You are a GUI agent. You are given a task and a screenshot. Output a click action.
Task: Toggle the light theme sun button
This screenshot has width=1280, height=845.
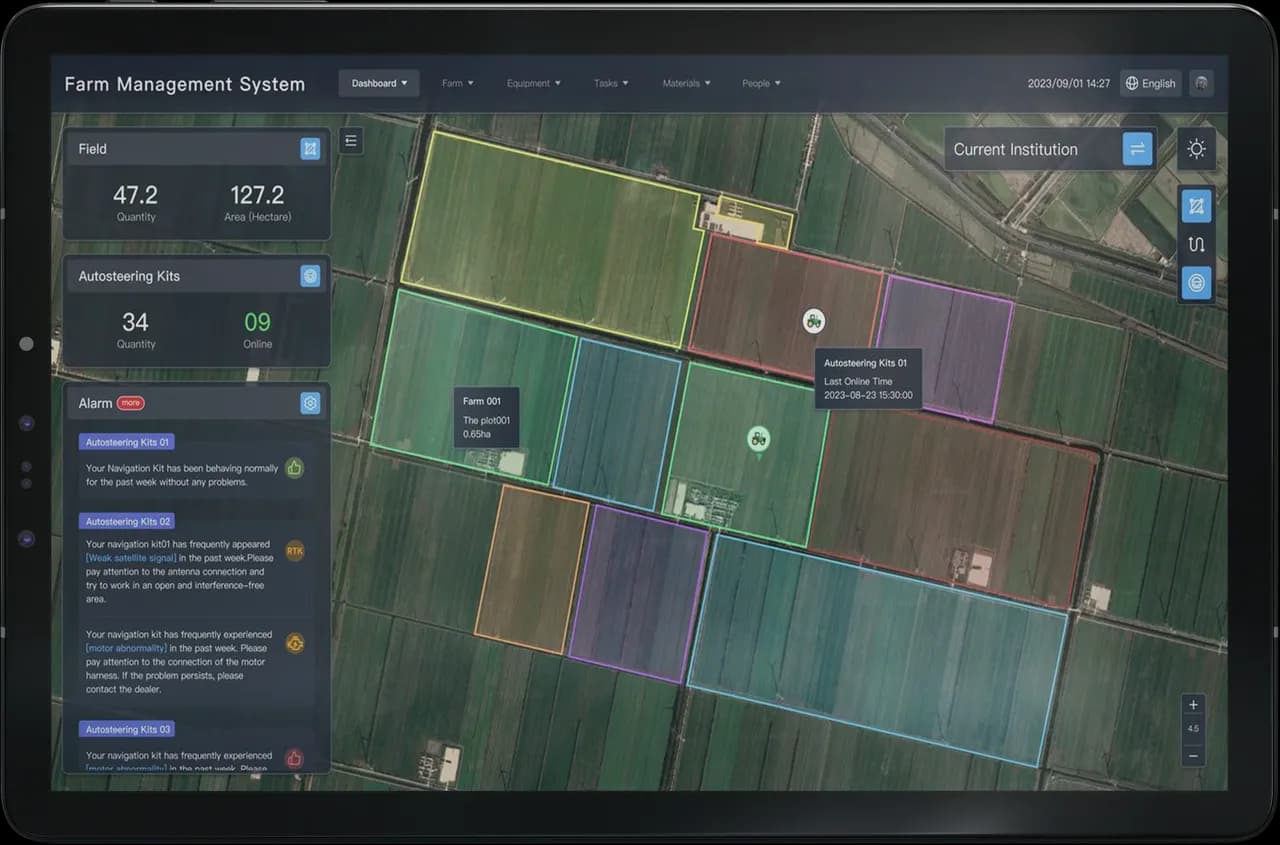point(1196,149)
